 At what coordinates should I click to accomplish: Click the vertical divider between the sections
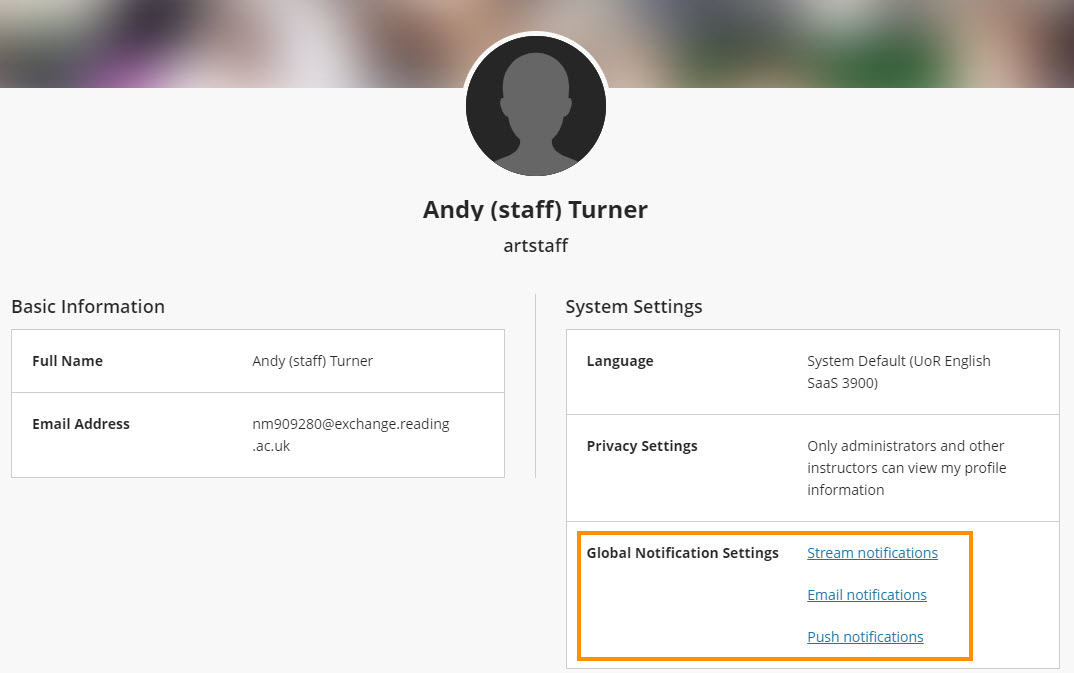(x=536, y=385)
